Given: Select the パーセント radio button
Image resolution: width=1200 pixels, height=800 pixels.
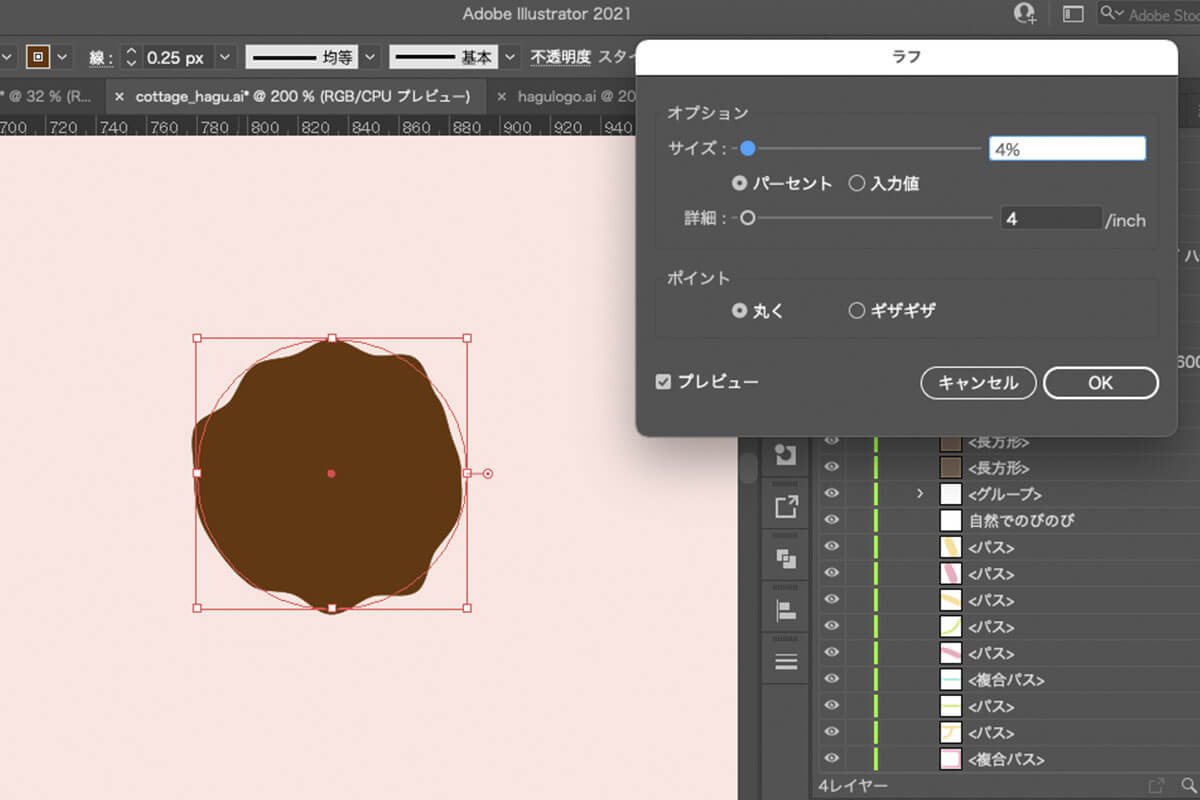Looking at the screenshot, I should (x=740, y=183).
